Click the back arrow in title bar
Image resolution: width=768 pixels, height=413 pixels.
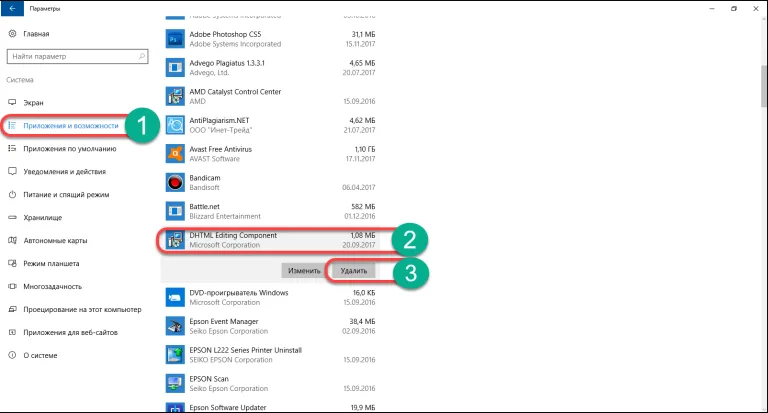coord(12,8)
